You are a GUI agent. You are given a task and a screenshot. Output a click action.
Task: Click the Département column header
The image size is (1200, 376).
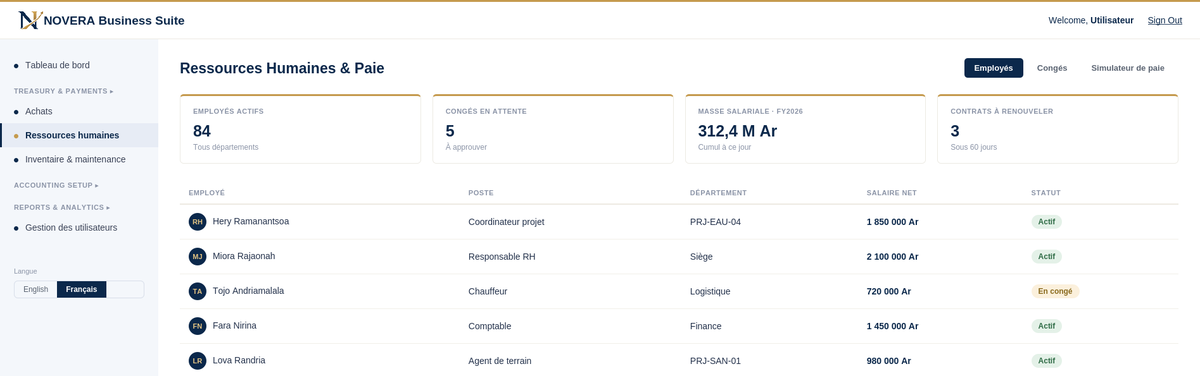tap(718, 193)
